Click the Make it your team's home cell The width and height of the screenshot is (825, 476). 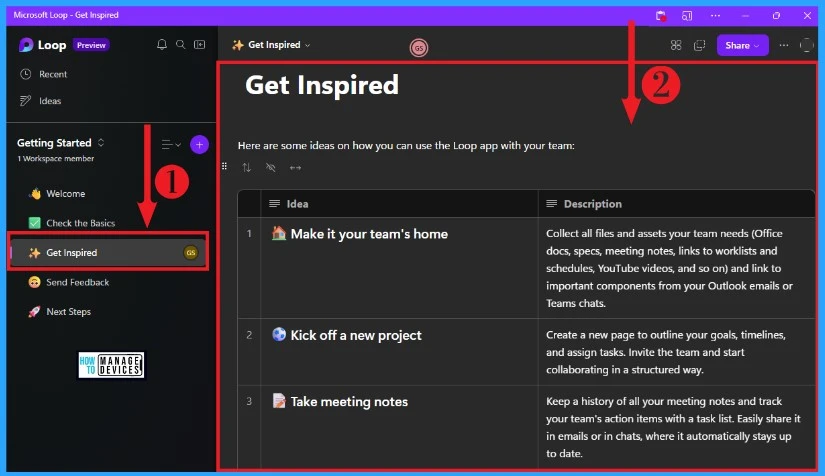(x=399, y=268)
